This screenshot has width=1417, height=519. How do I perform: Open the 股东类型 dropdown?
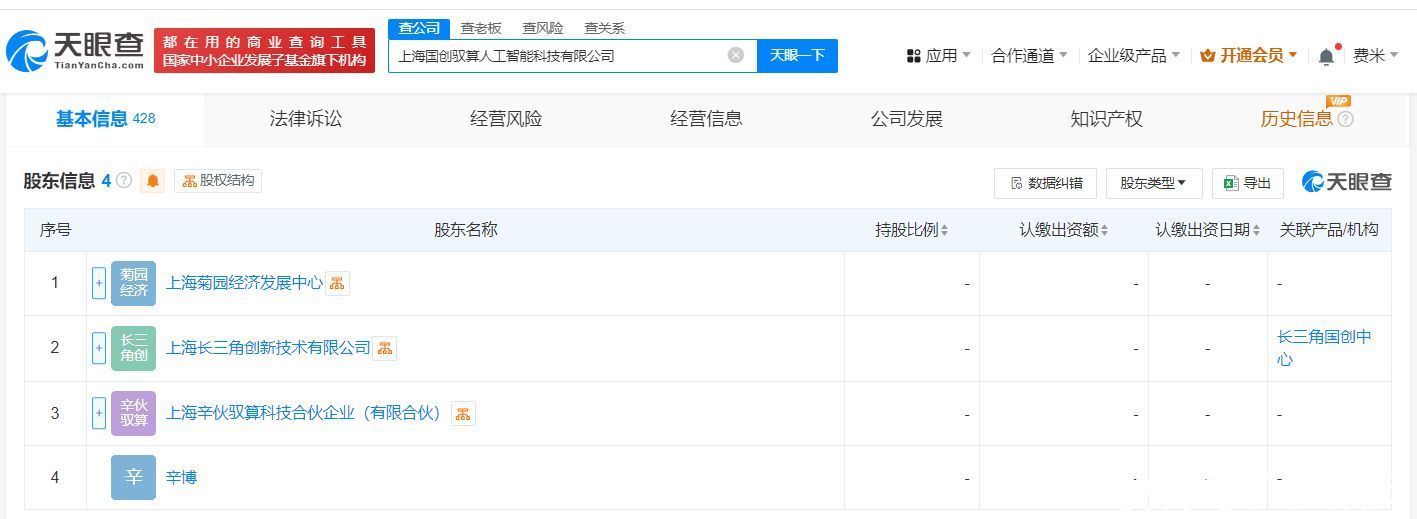[x=1153, y=183]
